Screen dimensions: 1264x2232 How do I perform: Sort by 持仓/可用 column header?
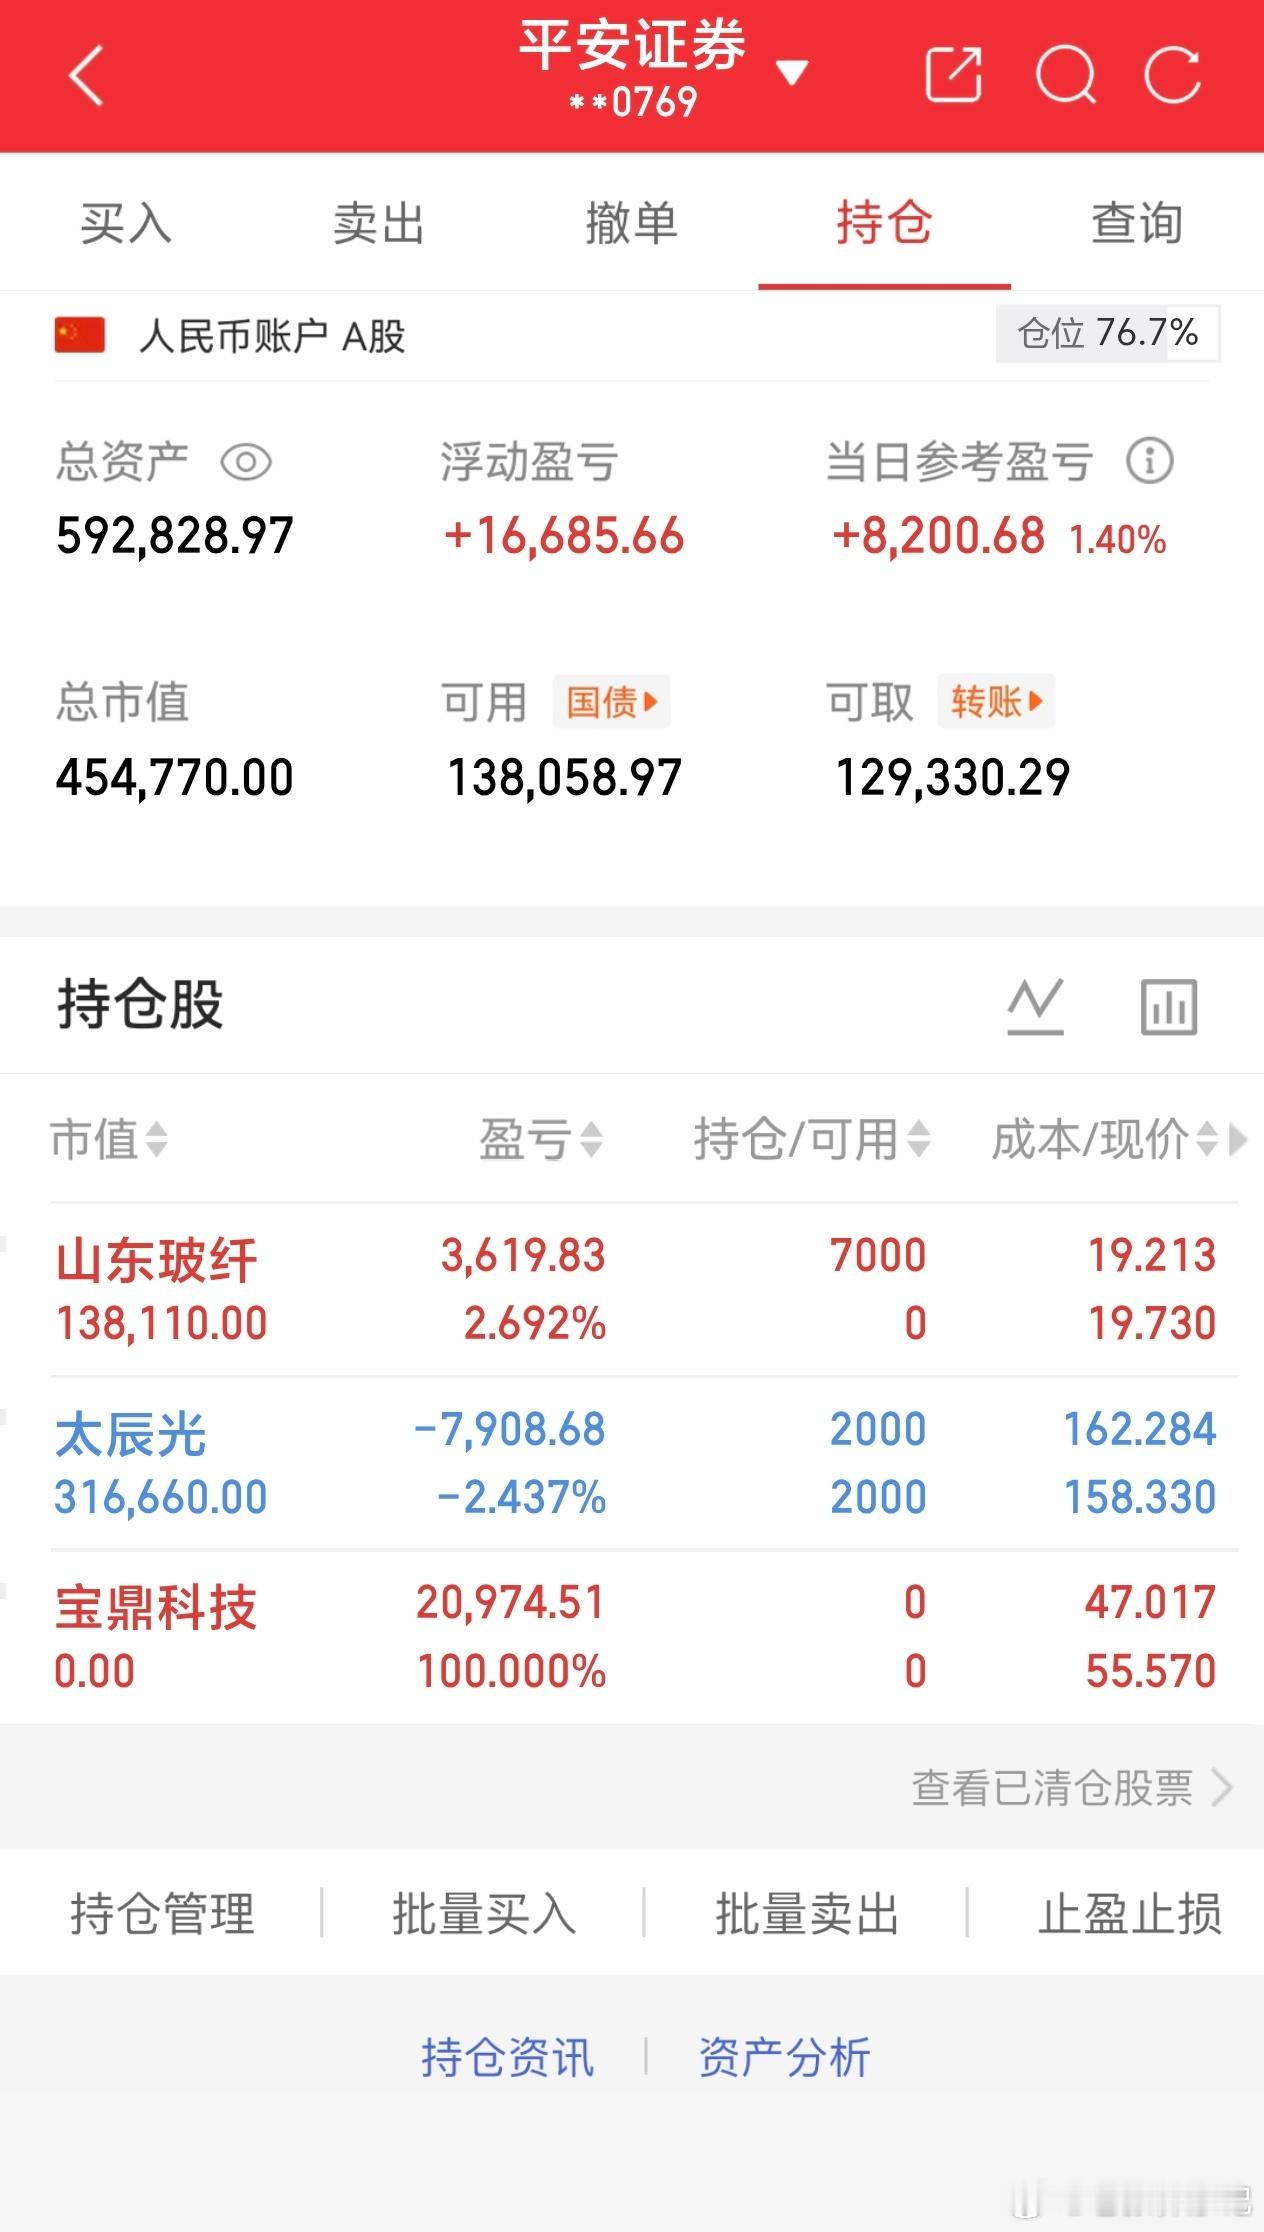point(812,1138)
